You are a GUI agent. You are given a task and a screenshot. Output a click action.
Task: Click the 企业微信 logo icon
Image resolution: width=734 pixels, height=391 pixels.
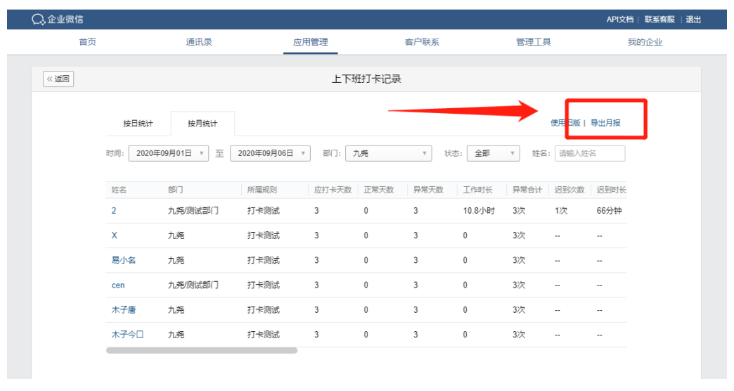coord(38,19)
